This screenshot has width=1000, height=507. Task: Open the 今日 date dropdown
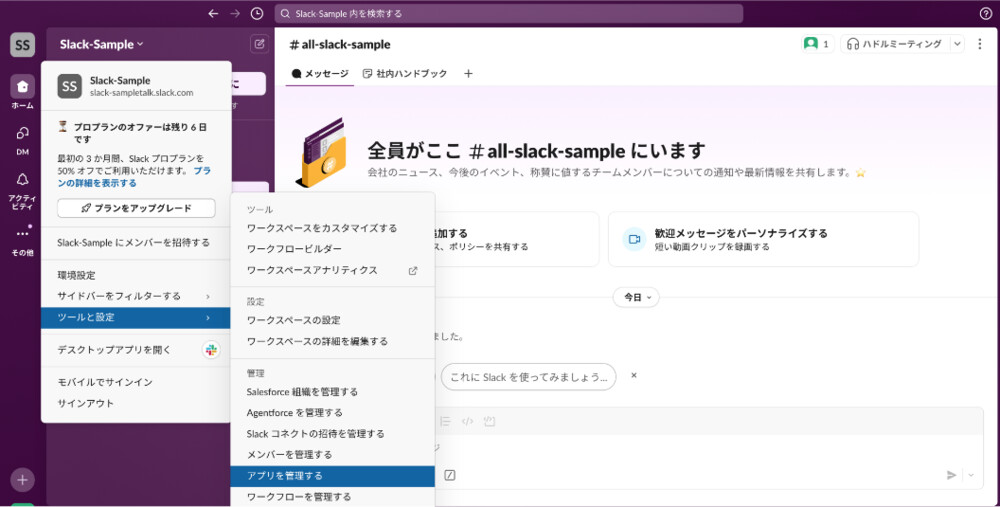point(636,297)
